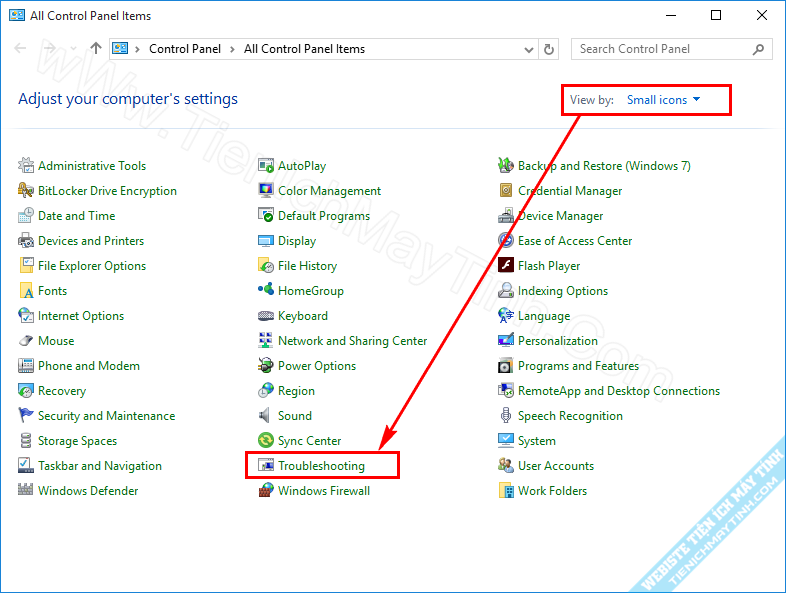Open the Default Programs icon
This screenshot has width=786, height=593.
266,216
